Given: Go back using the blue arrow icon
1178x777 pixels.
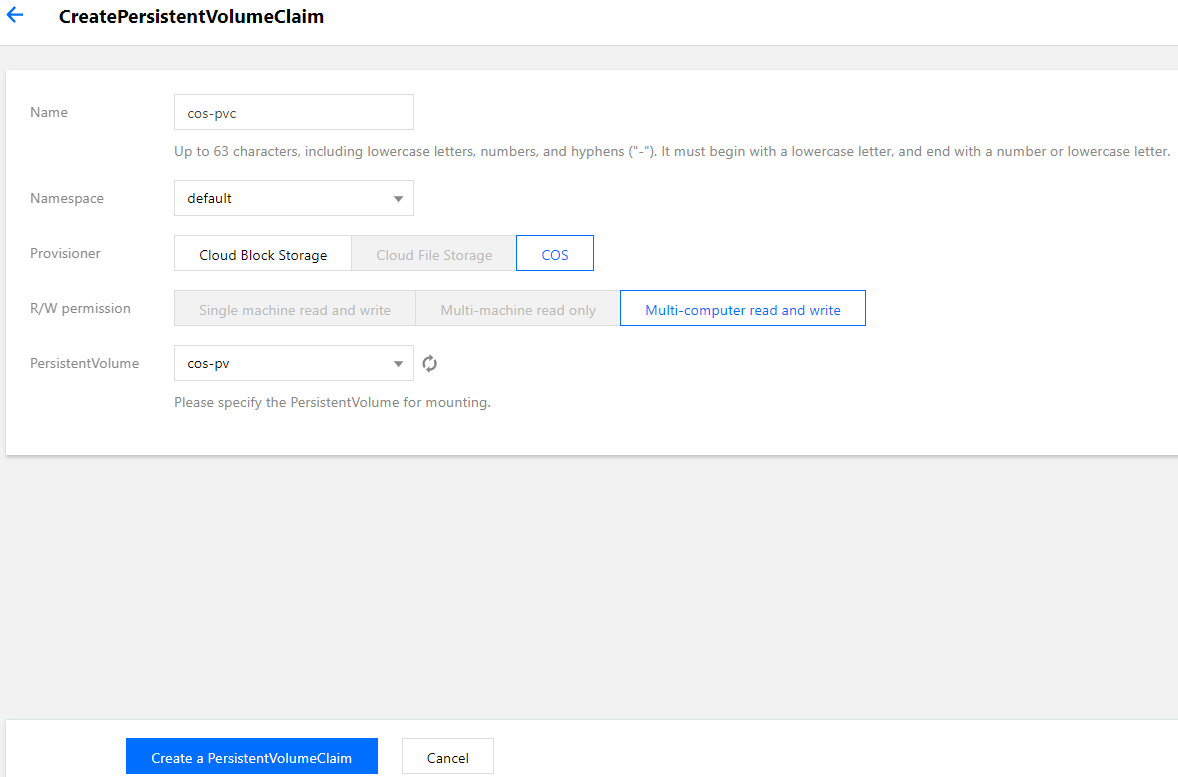Looking at the screenshot, I should 15,15.
